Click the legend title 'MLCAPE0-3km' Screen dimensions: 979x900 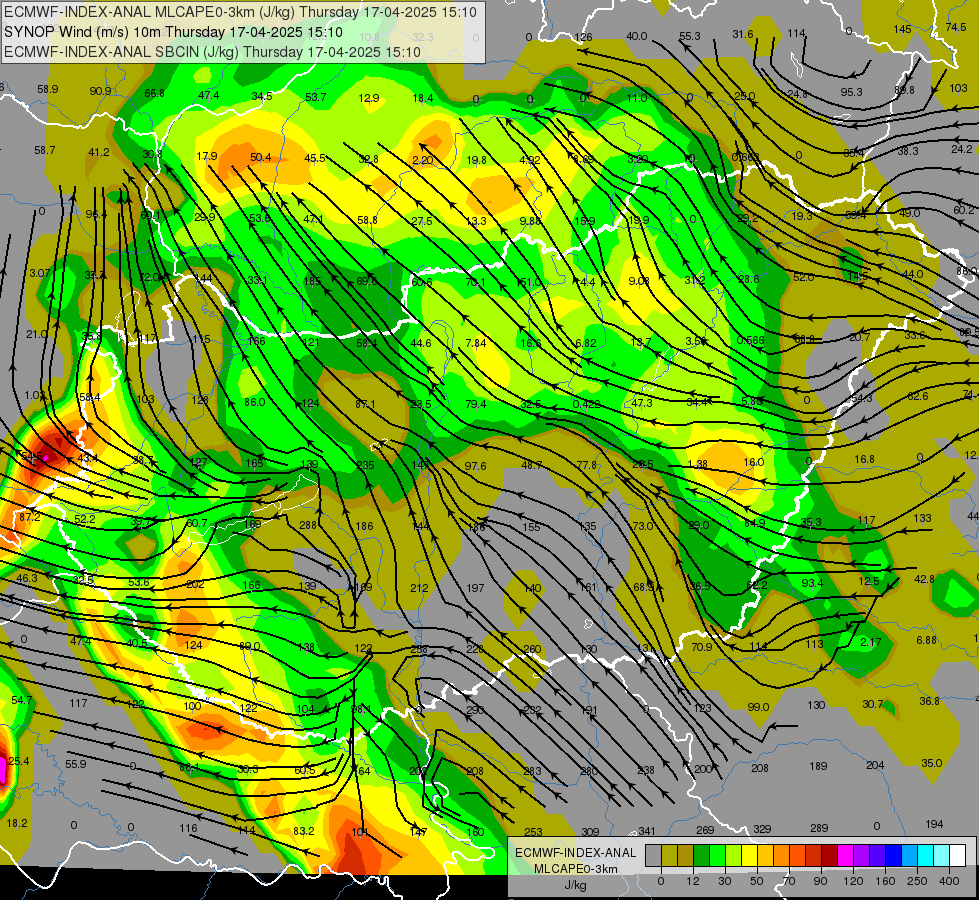pyautogui.click(x=575, y=869)
